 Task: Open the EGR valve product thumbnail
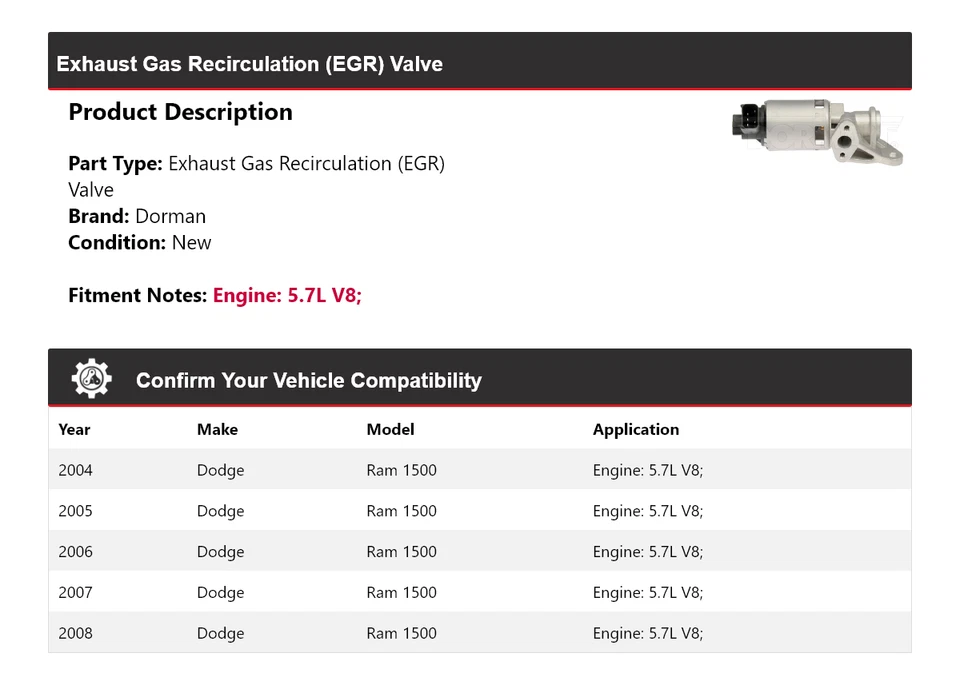(x=817, y=135)
